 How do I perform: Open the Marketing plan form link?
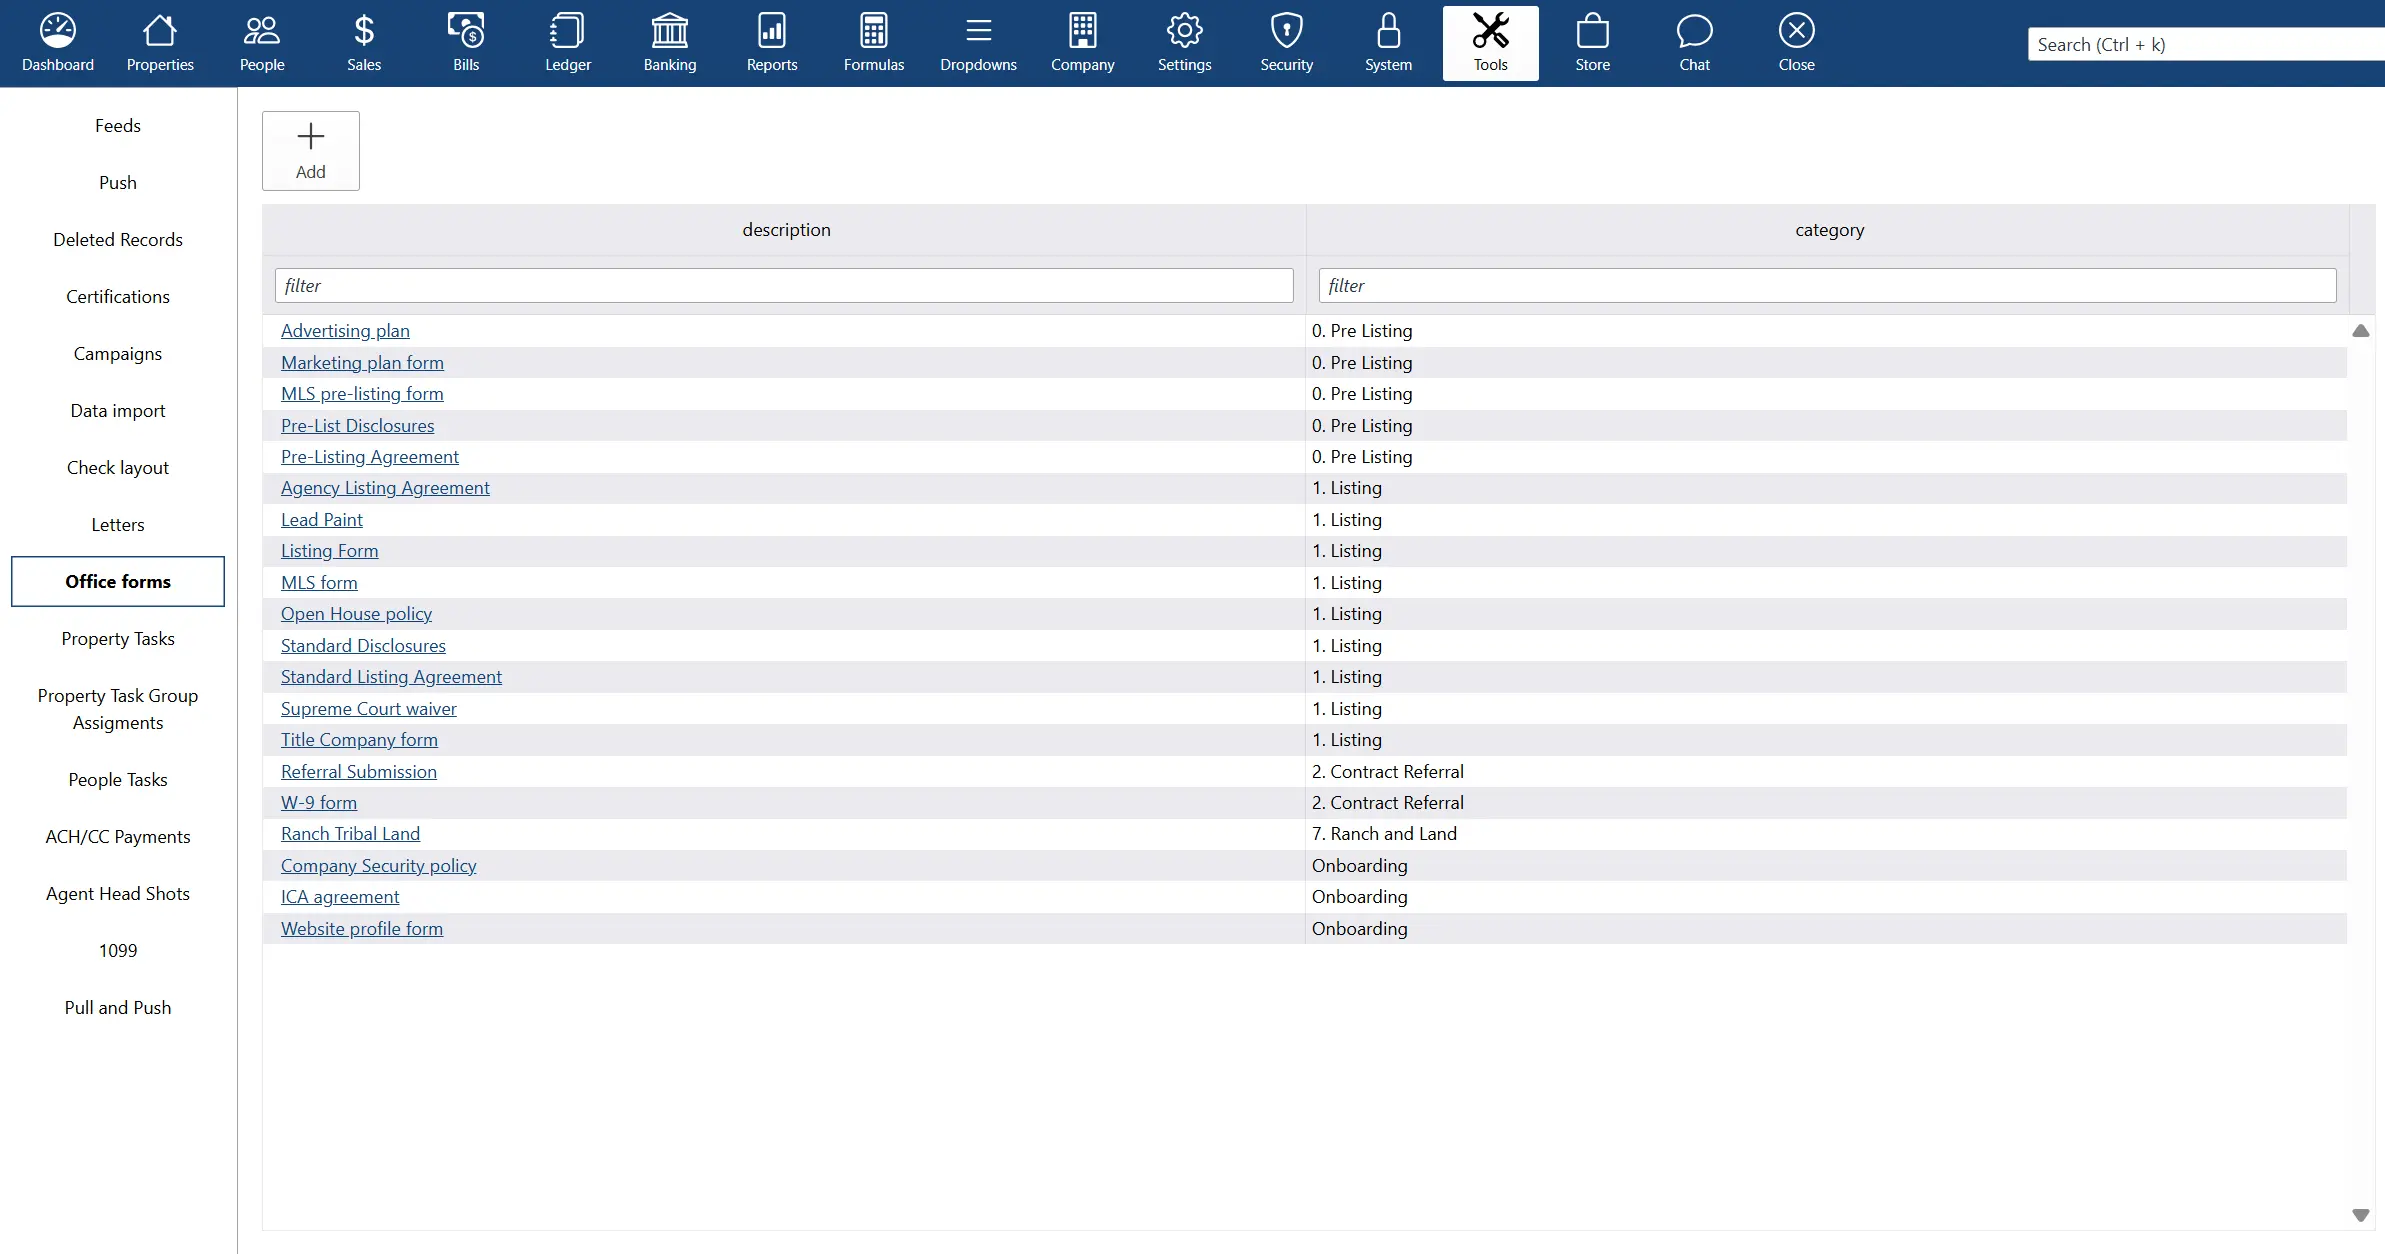click(x=362, y=363)
